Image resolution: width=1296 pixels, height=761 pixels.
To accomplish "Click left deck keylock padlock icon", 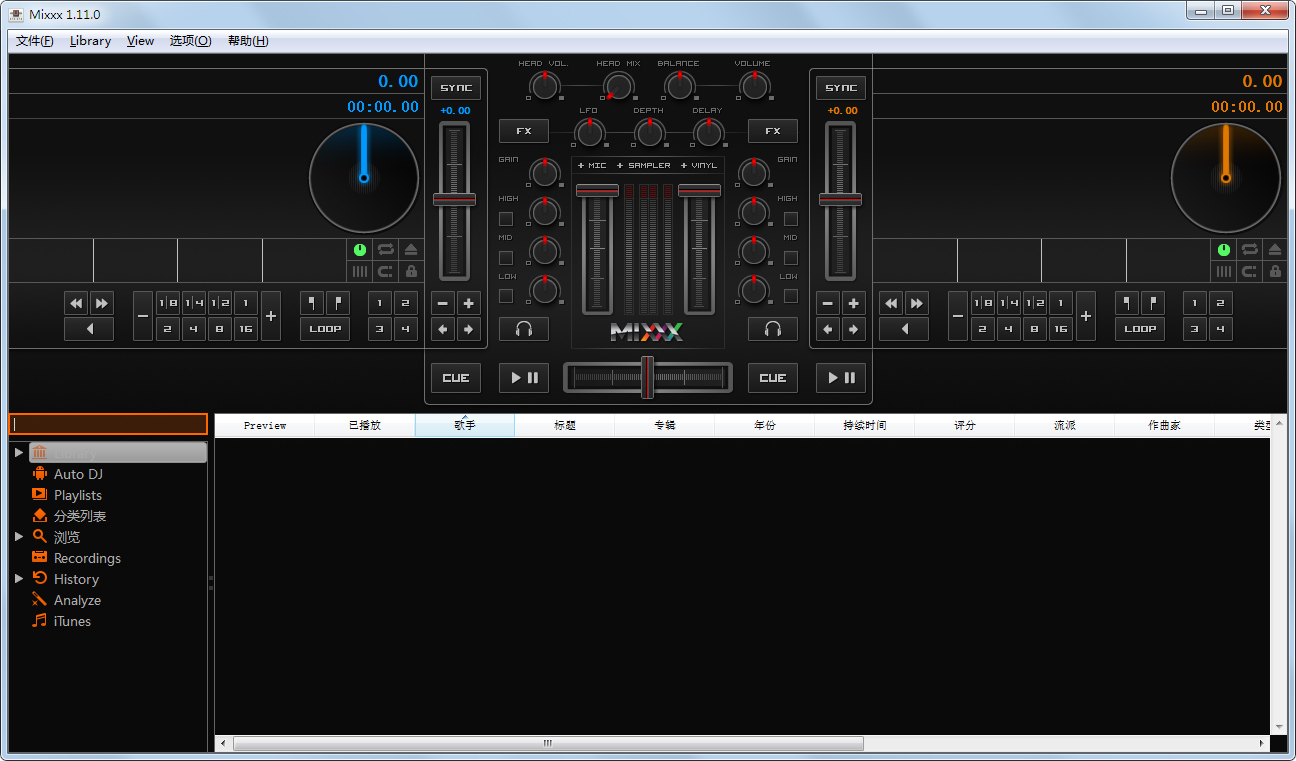I will point(411,271).
